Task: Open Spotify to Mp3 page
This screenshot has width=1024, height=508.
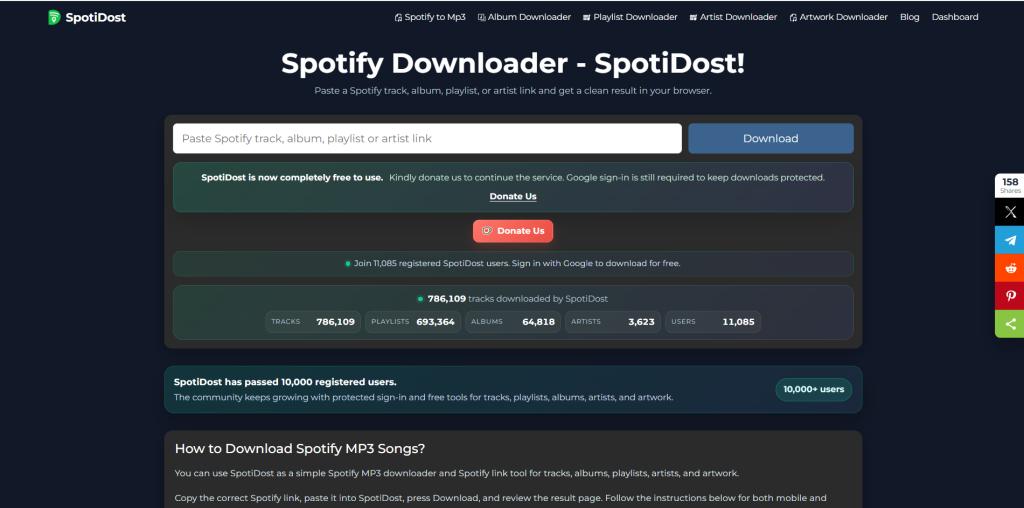Action: tap(430, 17)
